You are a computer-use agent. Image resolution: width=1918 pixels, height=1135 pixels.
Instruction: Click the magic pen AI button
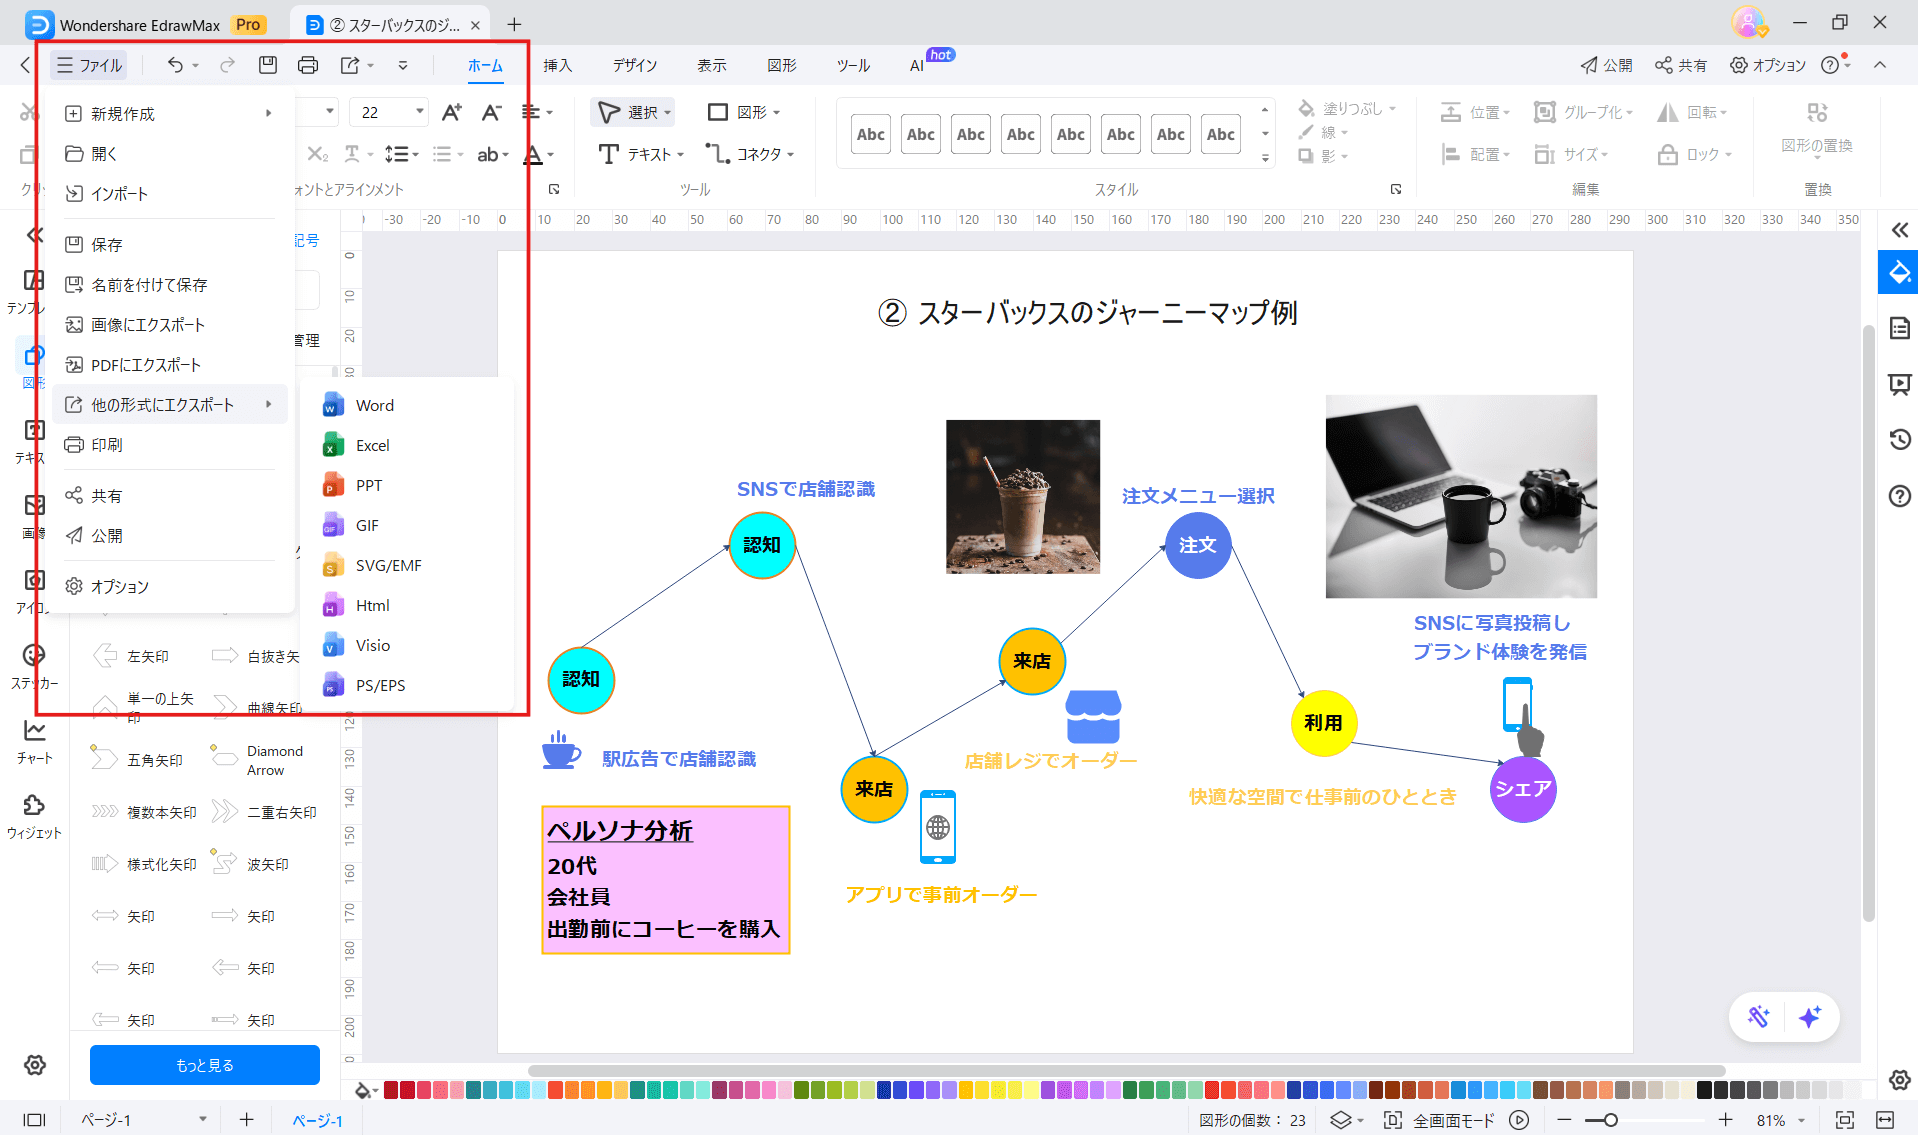pyautogui.click(x=1758, y=1017)
